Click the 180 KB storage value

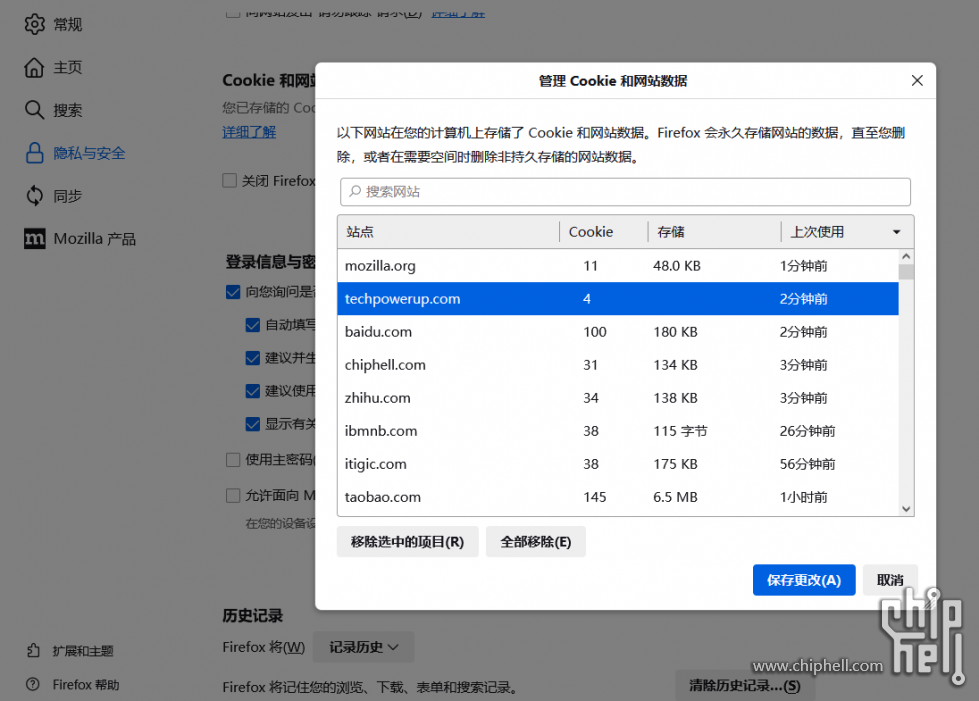click(x=675, y=331)
